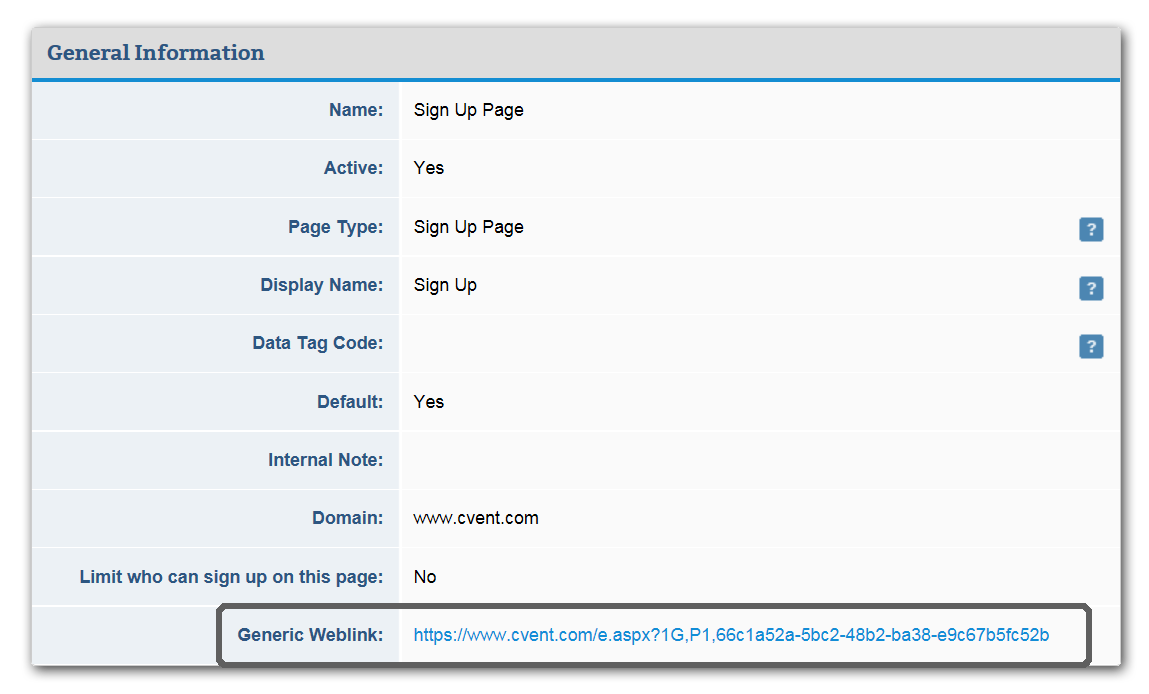
Task: Select the Page Type value text
Action: pyautogui.click(x=468, y=227)
